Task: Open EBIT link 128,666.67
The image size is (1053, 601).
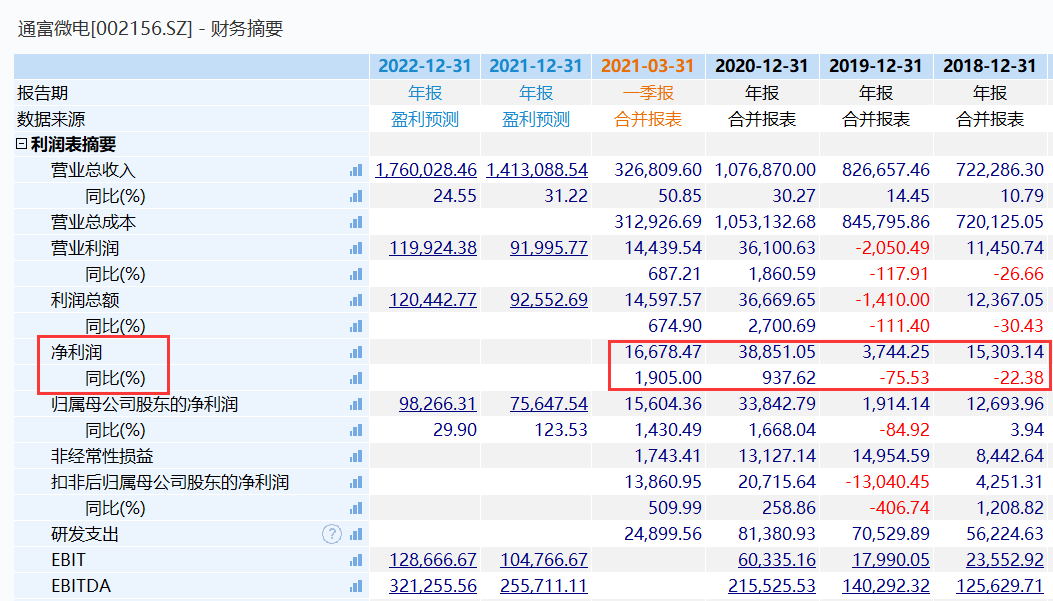Action: point(432,560)
